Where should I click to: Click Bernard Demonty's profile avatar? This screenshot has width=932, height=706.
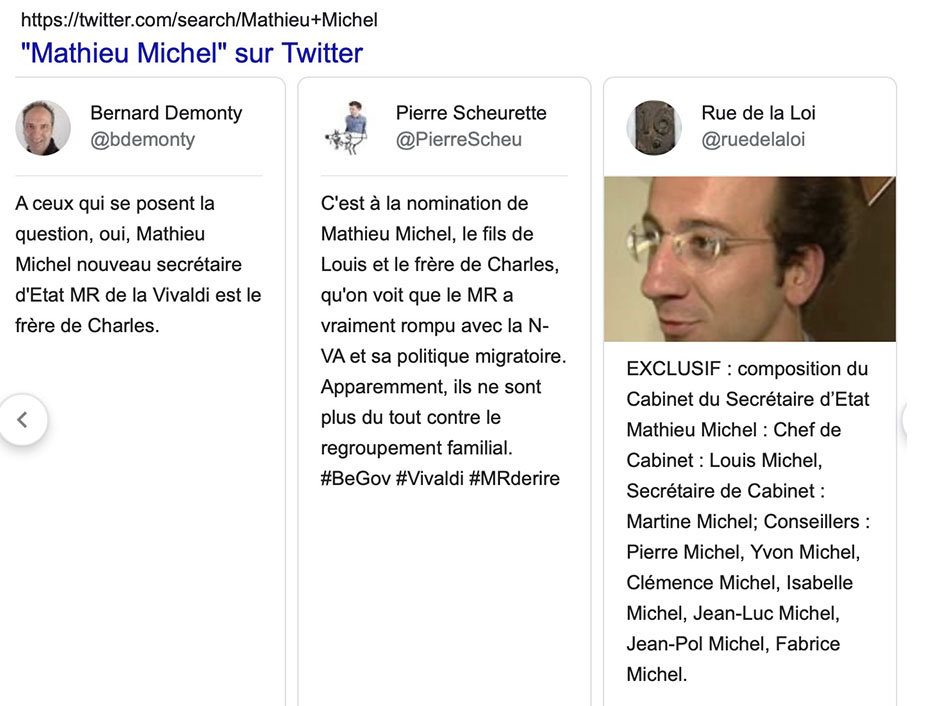click(43, 128)
